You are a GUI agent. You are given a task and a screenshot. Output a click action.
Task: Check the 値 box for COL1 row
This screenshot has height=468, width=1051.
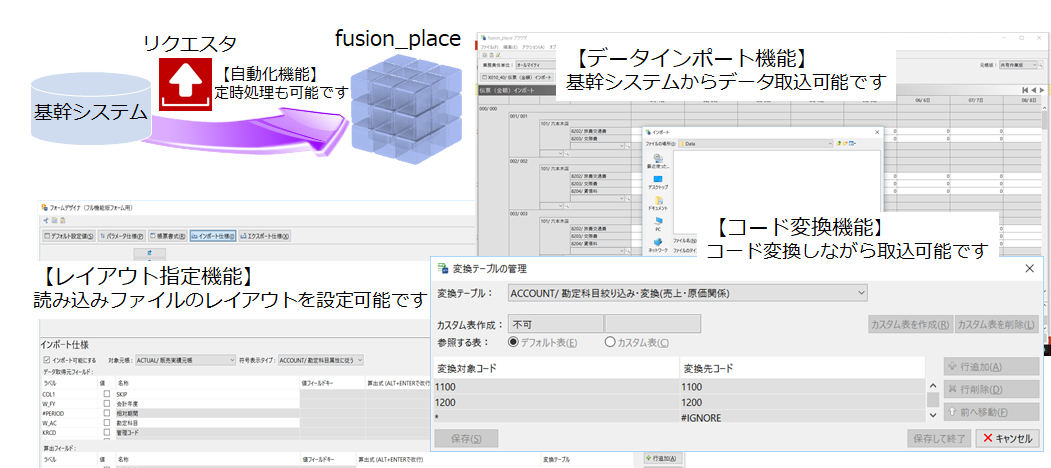pos(106,394)
